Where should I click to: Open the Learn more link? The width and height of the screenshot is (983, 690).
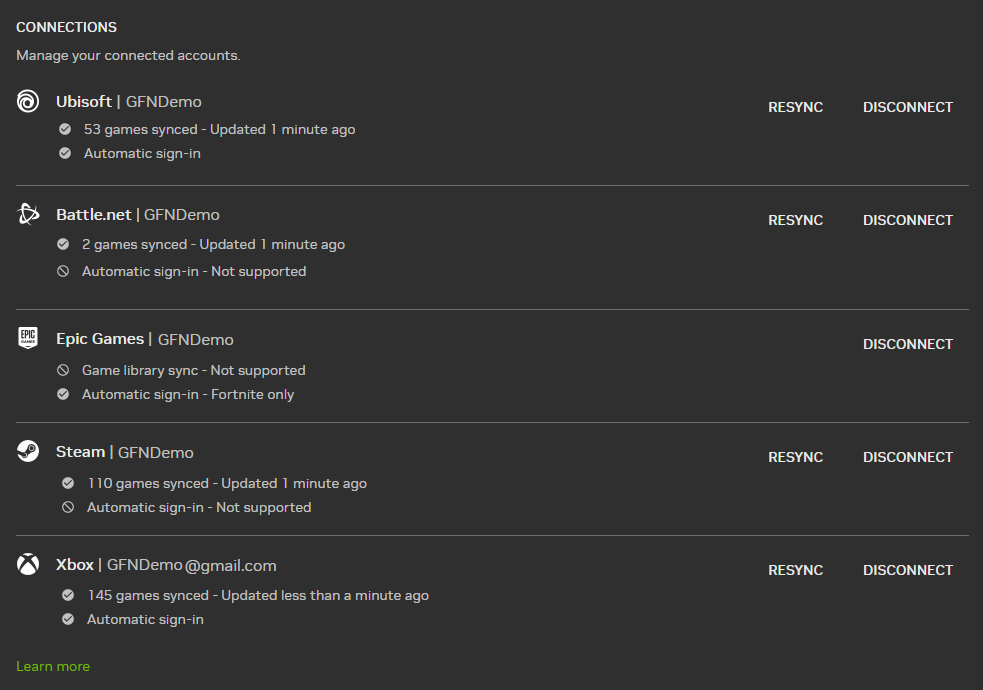[x=53, y=666]
